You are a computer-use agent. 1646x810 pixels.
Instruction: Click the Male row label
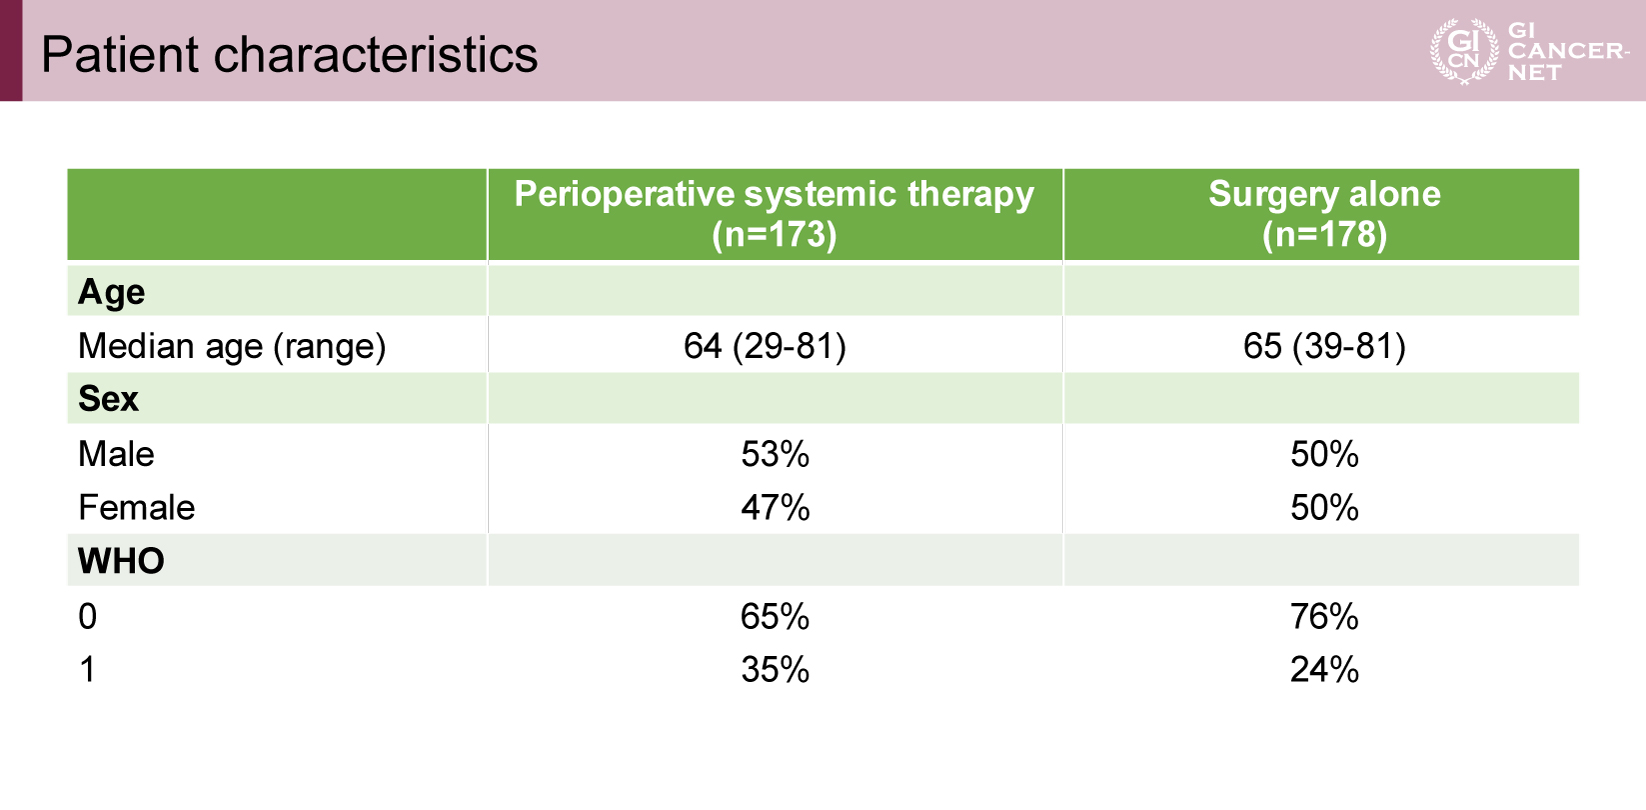click(x=116, y=454)
